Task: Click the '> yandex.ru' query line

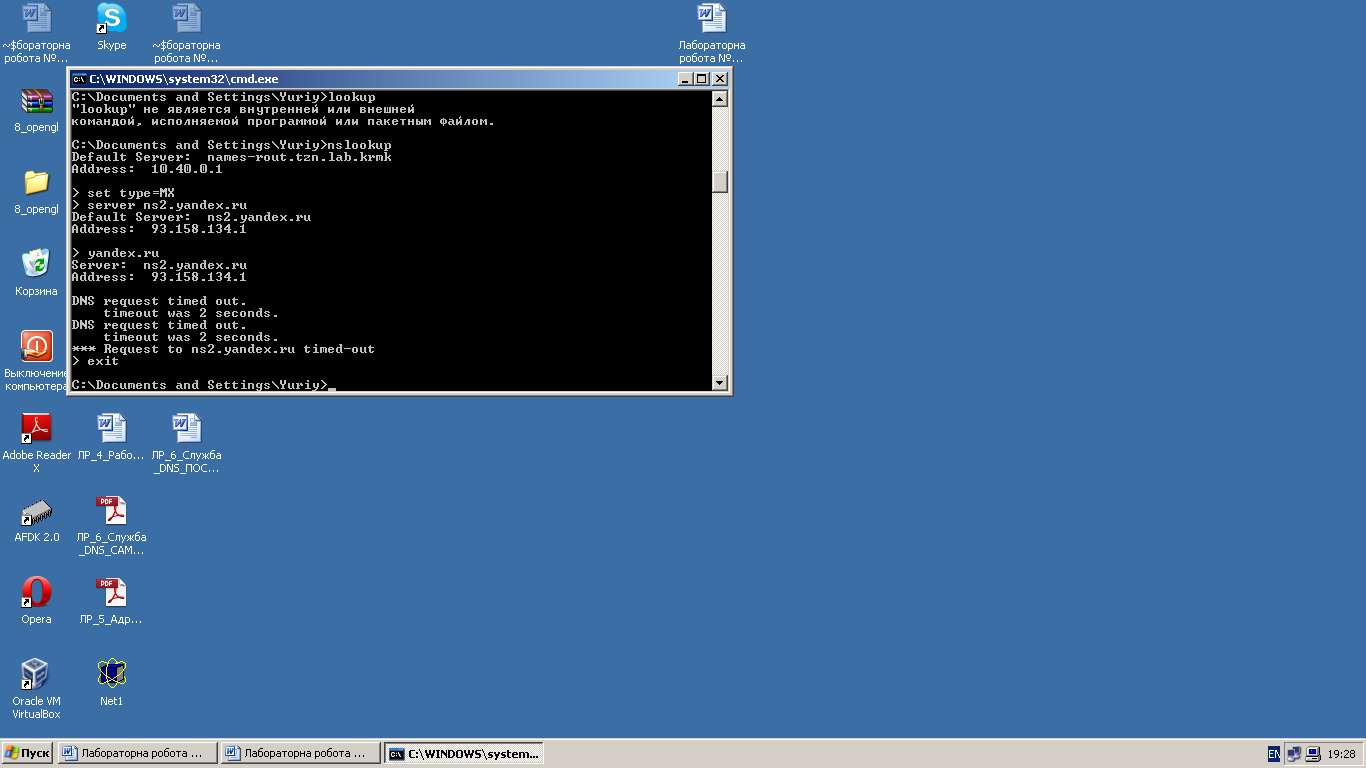Action: (116, 253)
